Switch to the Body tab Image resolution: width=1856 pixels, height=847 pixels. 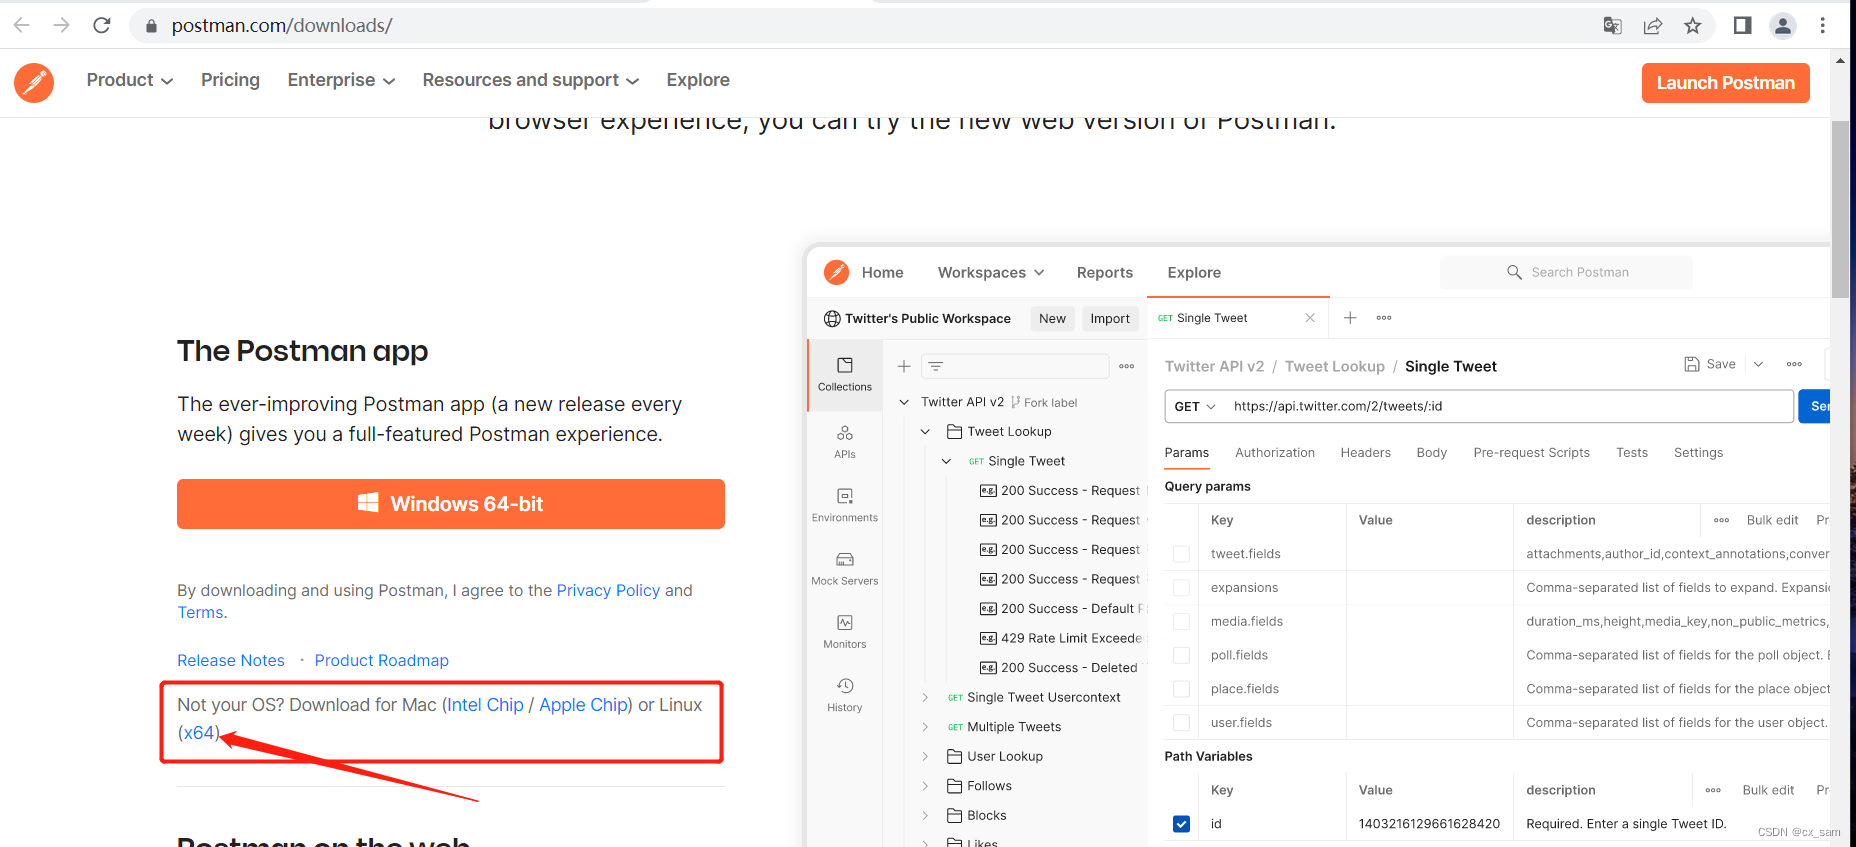[1432, 453]
